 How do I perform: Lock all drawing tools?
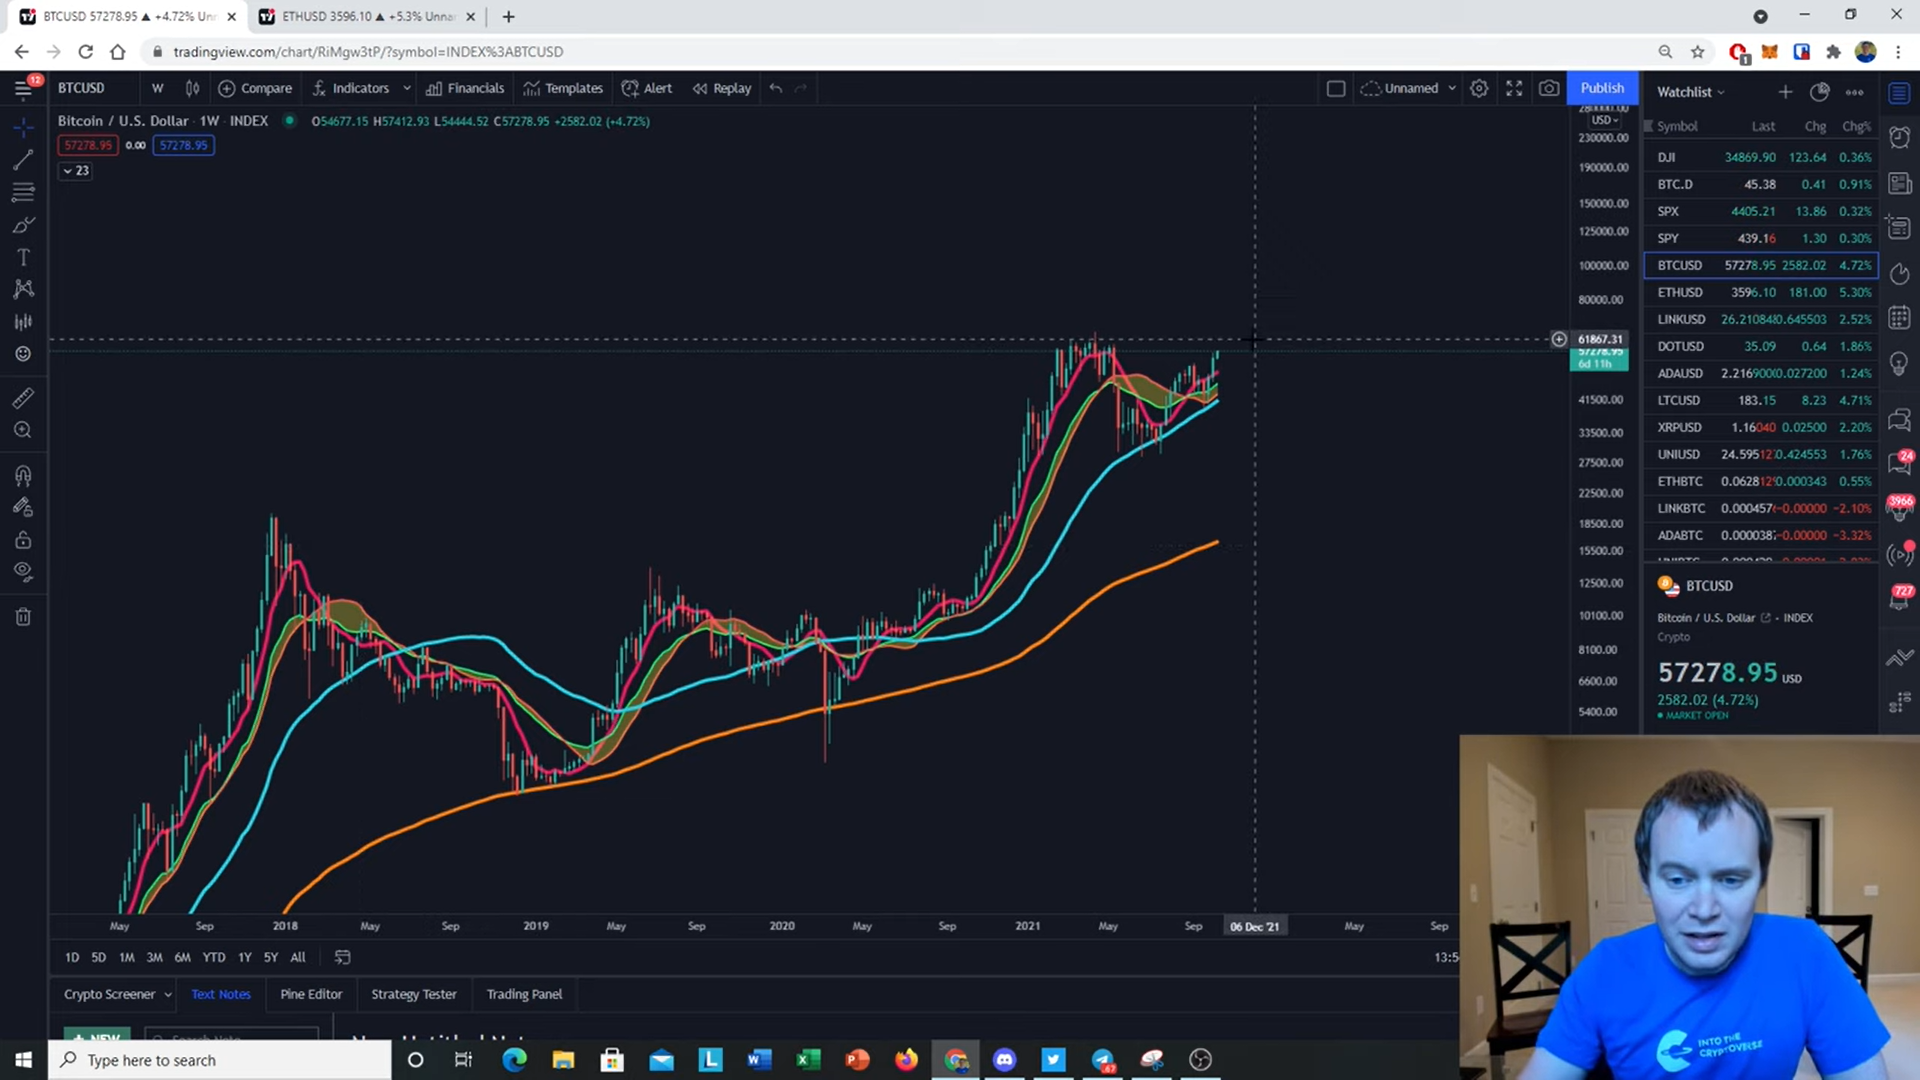coord(23,540)
